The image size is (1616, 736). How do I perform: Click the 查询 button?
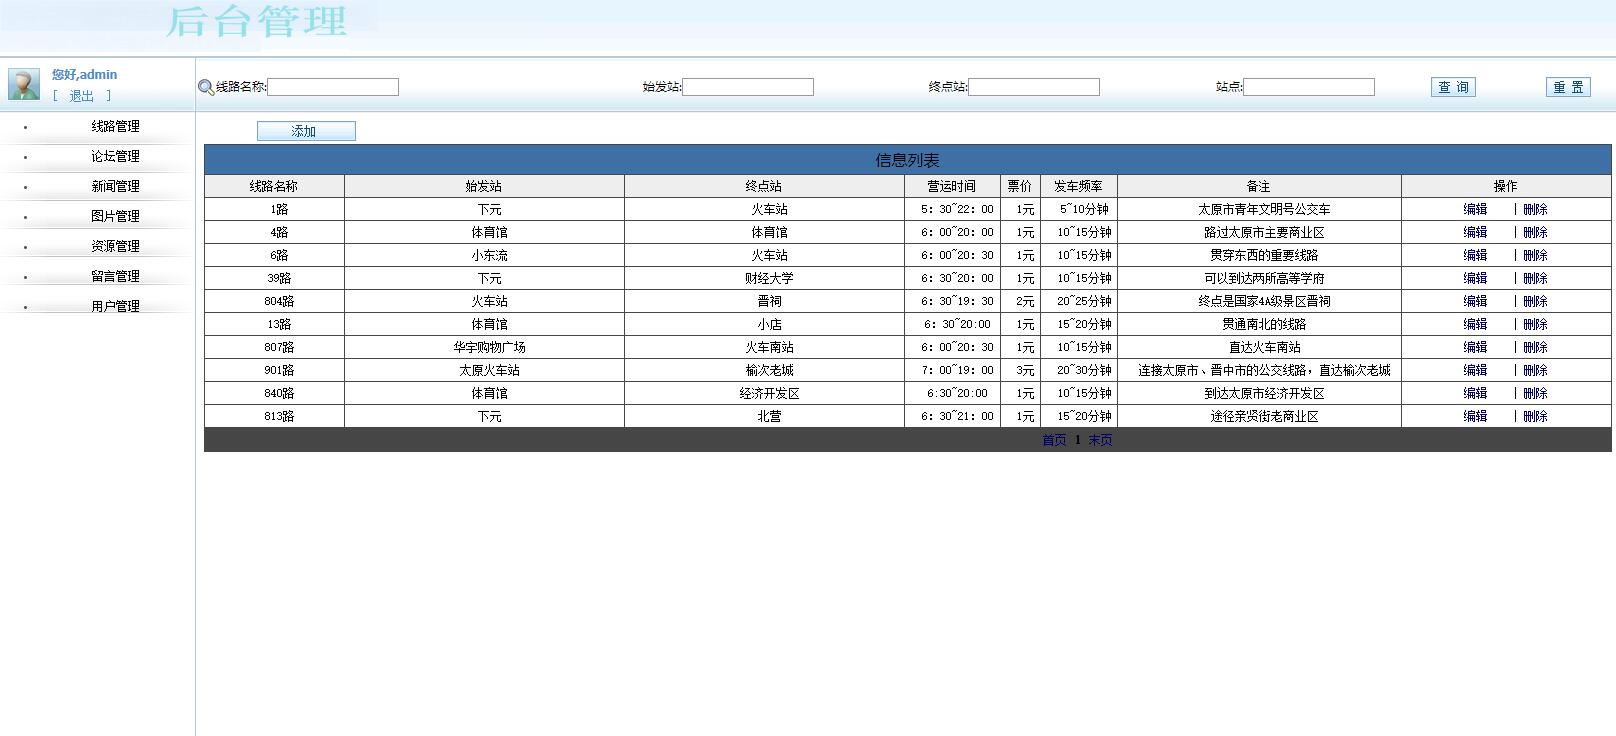pos(1453,87)
